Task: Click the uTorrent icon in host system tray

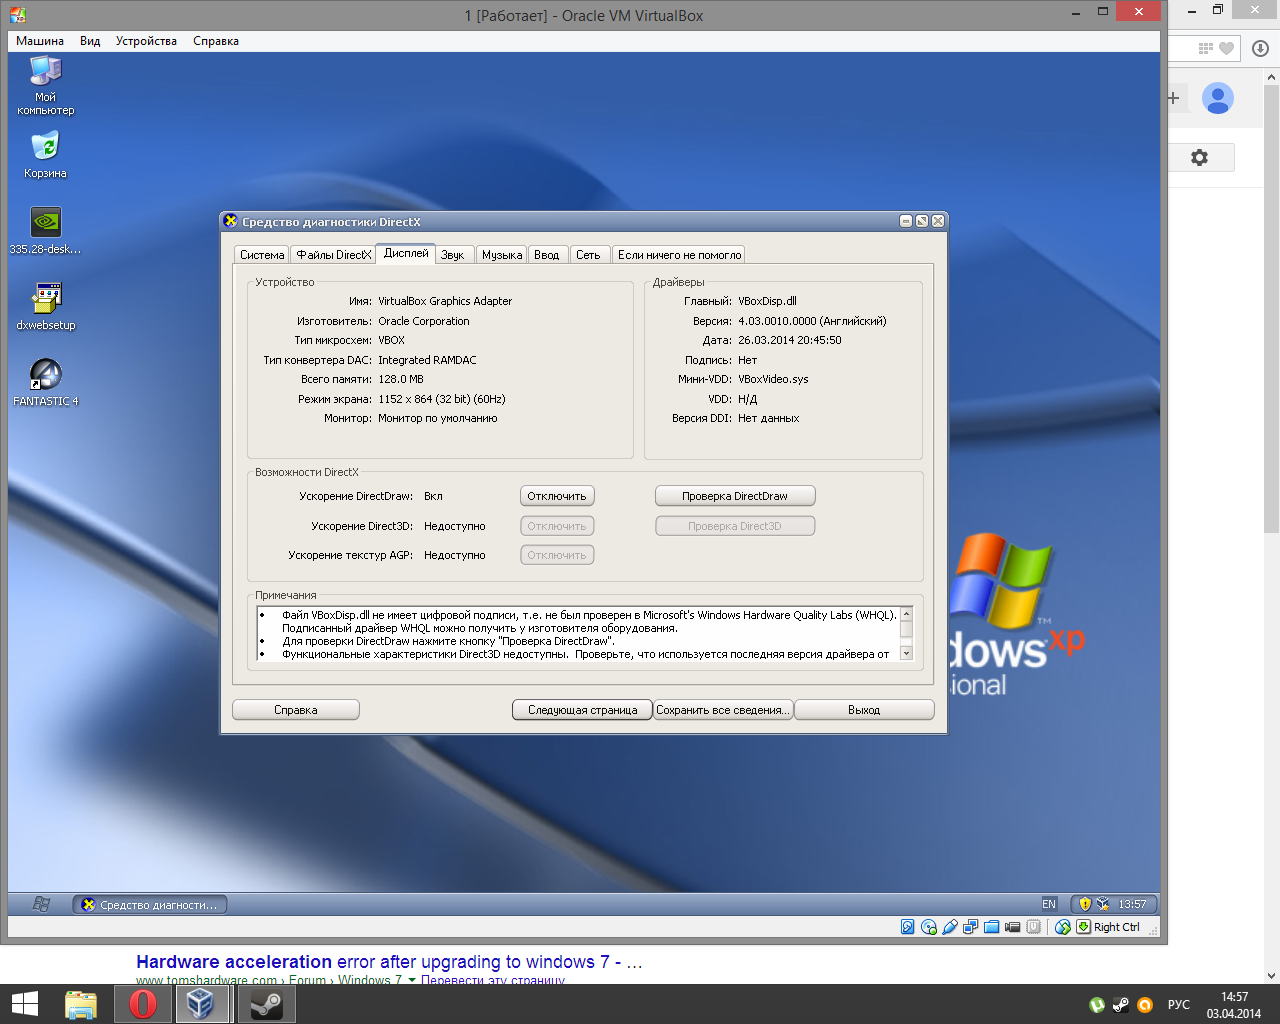Action: click(x=1097, y=1005)
